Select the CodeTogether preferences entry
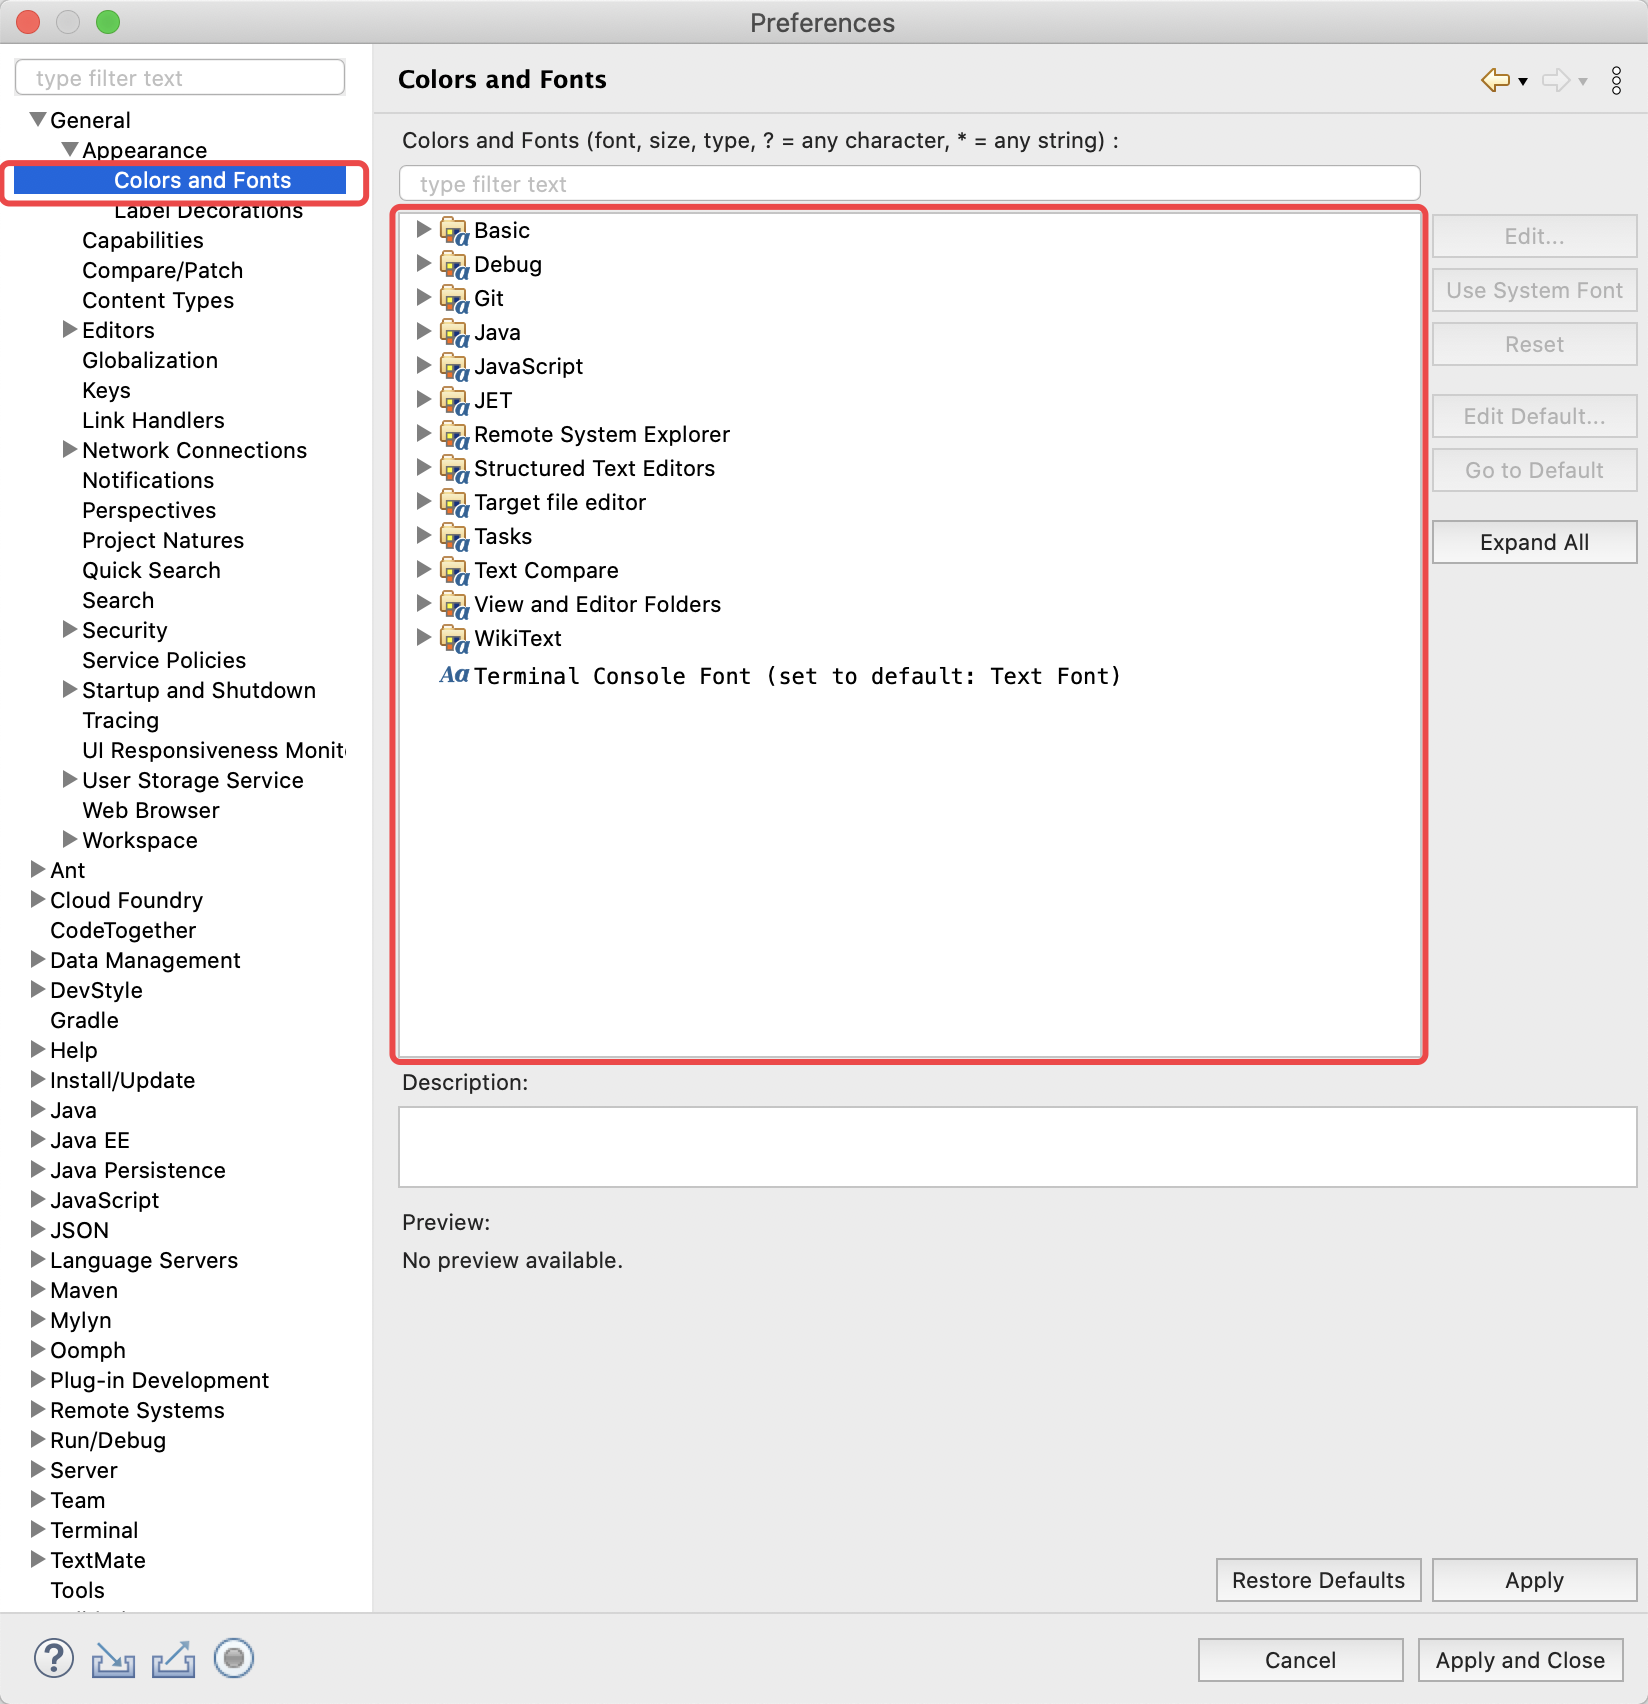The image size is (1648, 1704). tap(123, 931)
